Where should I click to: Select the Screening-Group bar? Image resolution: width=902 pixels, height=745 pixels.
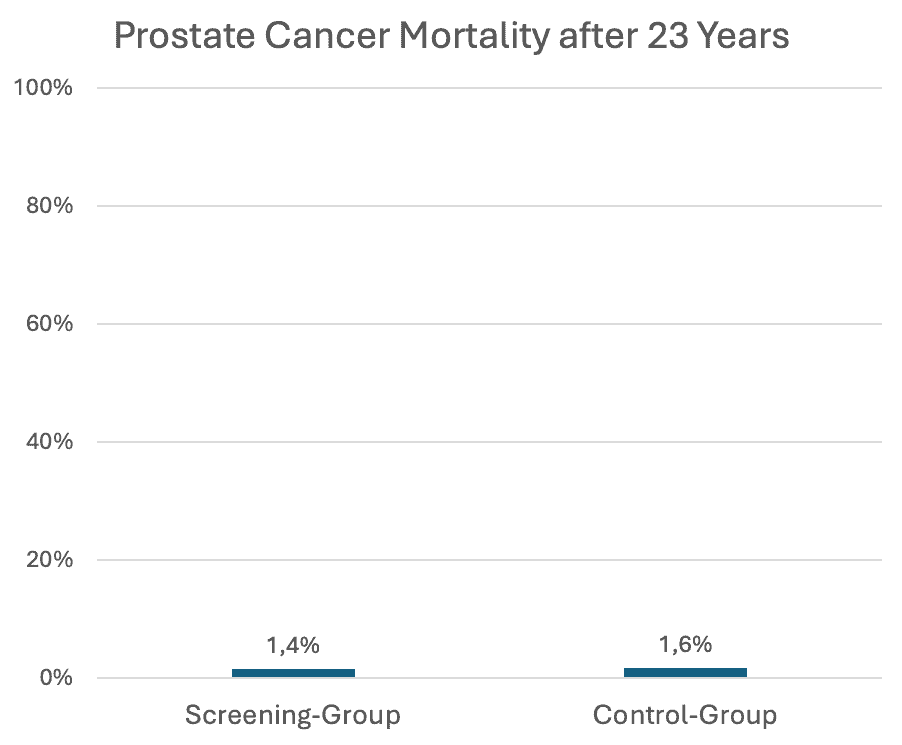click(293, 673)
